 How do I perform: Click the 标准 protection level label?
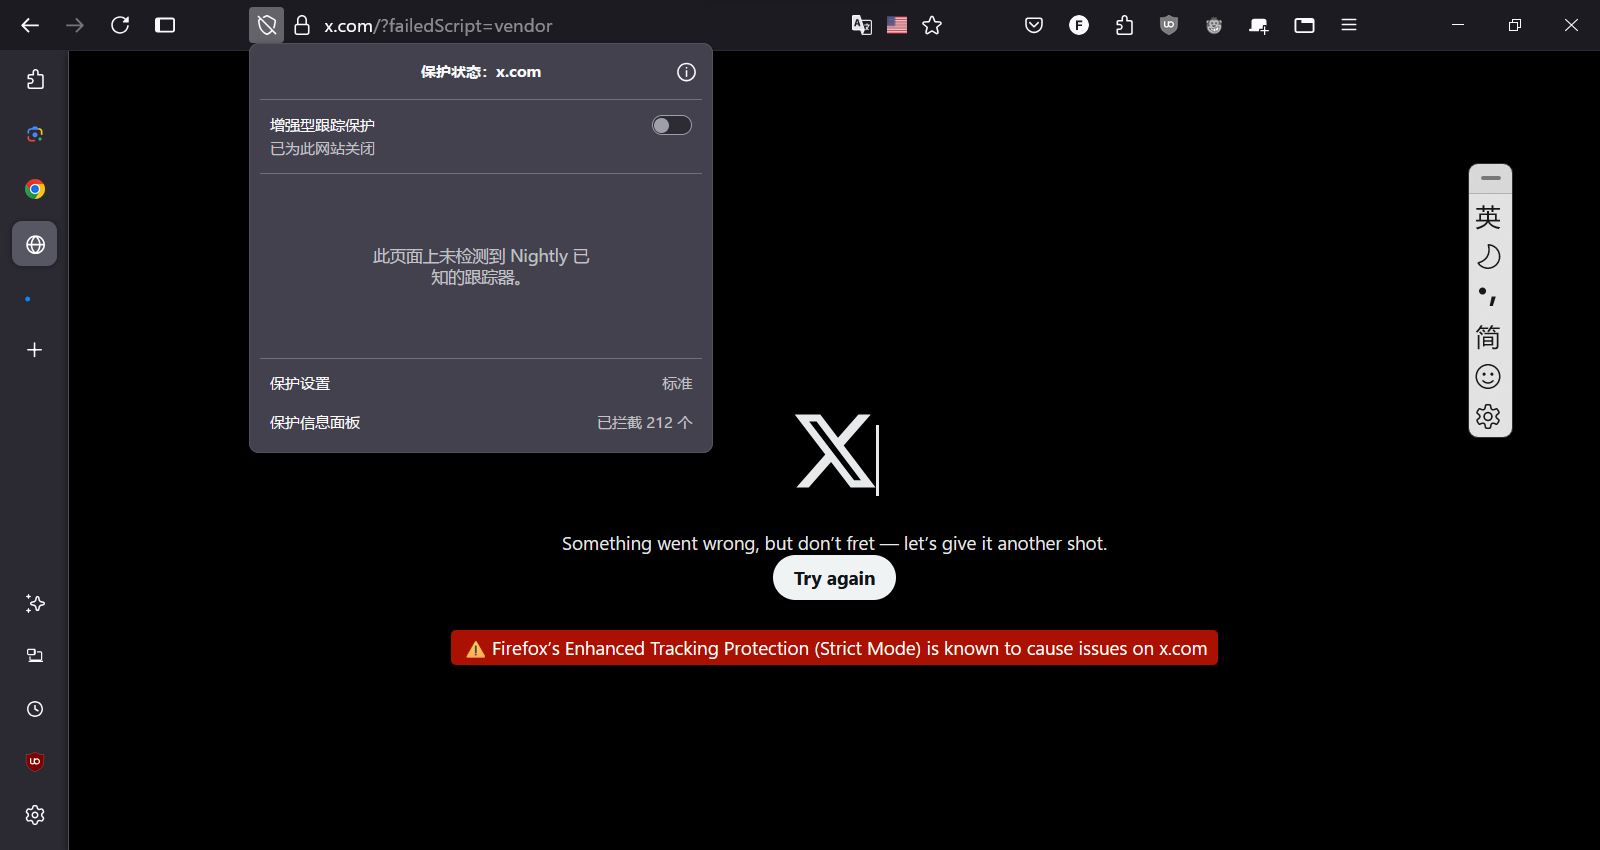tap(677, 384)
